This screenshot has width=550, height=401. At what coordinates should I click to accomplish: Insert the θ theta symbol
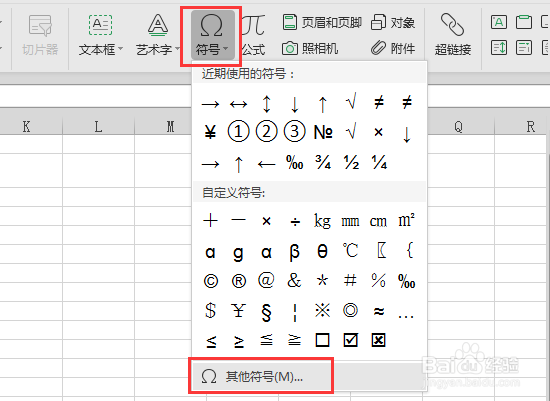pyautogui.click(x=322, y=251)
